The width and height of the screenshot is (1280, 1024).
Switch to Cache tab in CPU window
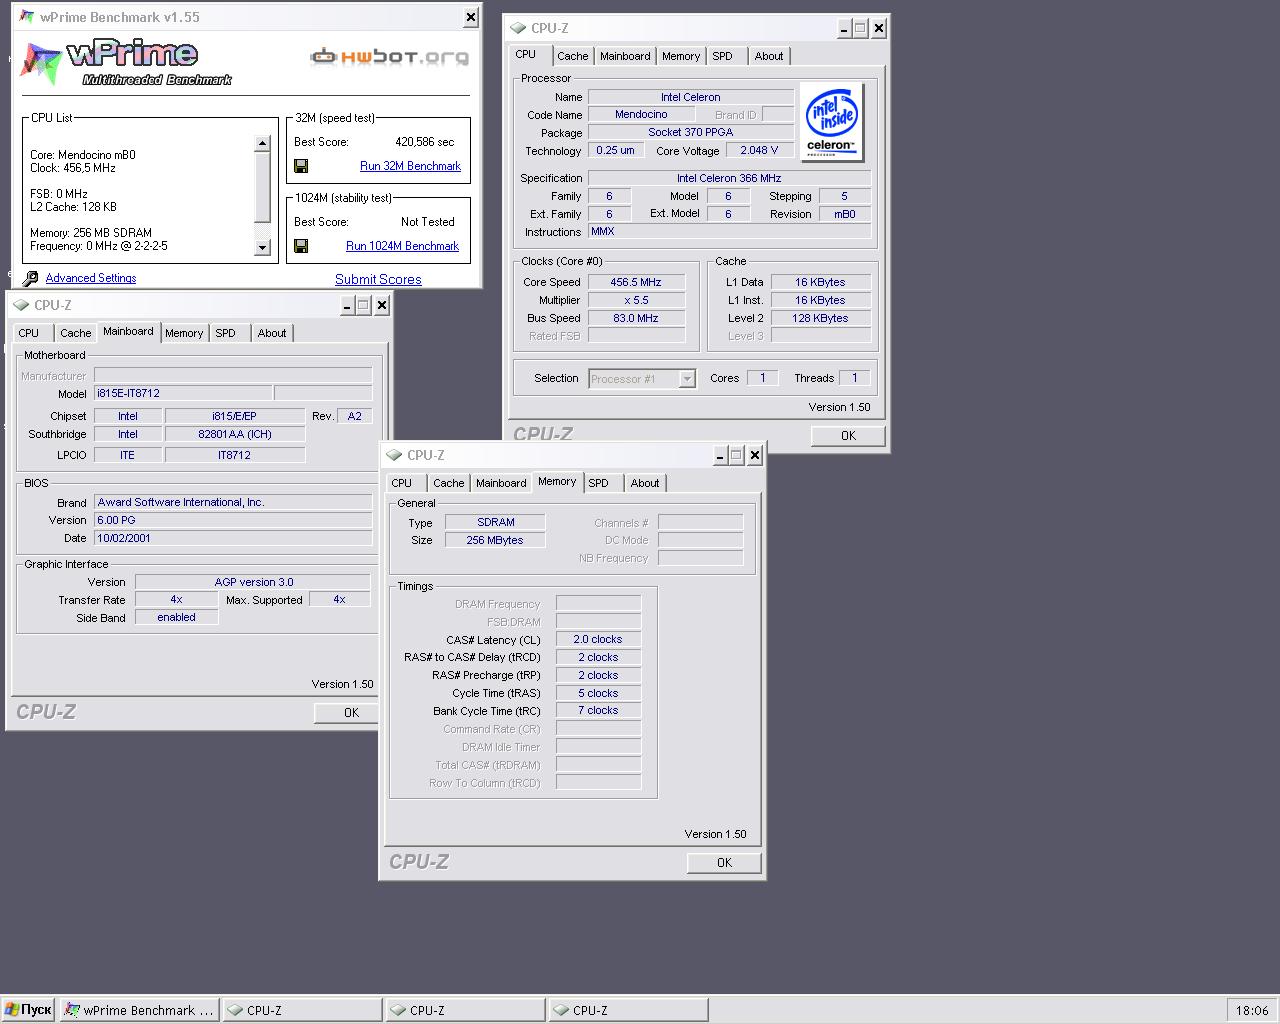[572, 56]
